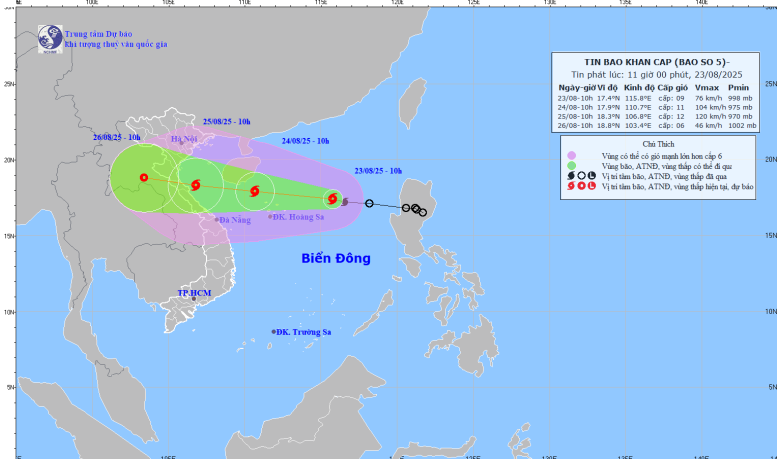This screenshot has width=780, height=459.
Task: Select the red storm symbol for 24/08/25
Action: [254, 191]
